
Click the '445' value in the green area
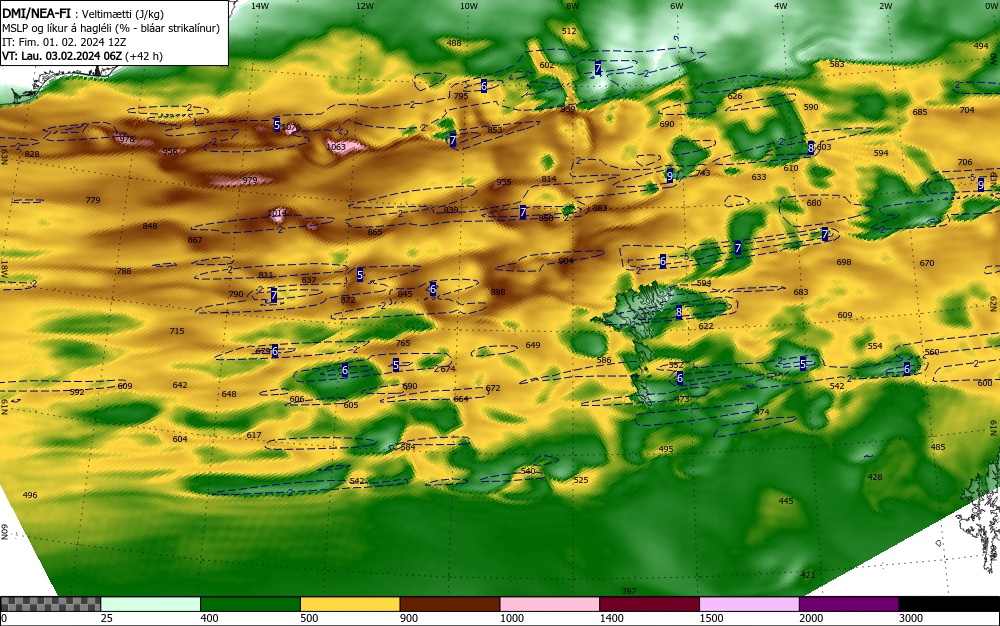(x=786, y=501)
